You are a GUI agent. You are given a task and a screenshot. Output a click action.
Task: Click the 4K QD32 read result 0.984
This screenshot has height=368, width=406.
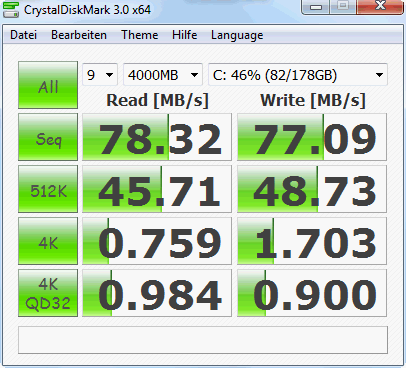157,293
